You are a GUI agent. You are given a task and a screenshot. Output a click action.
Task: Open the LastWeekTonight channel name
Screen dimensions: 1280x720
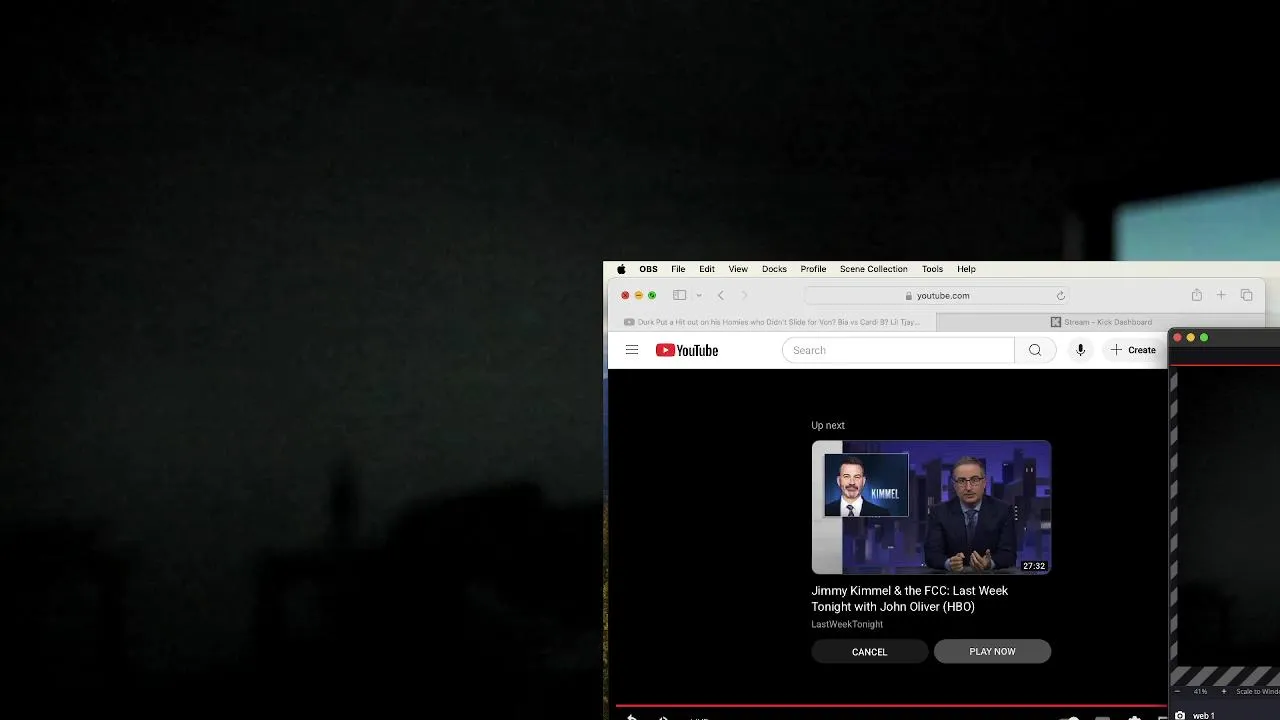(x=847, y=624)
